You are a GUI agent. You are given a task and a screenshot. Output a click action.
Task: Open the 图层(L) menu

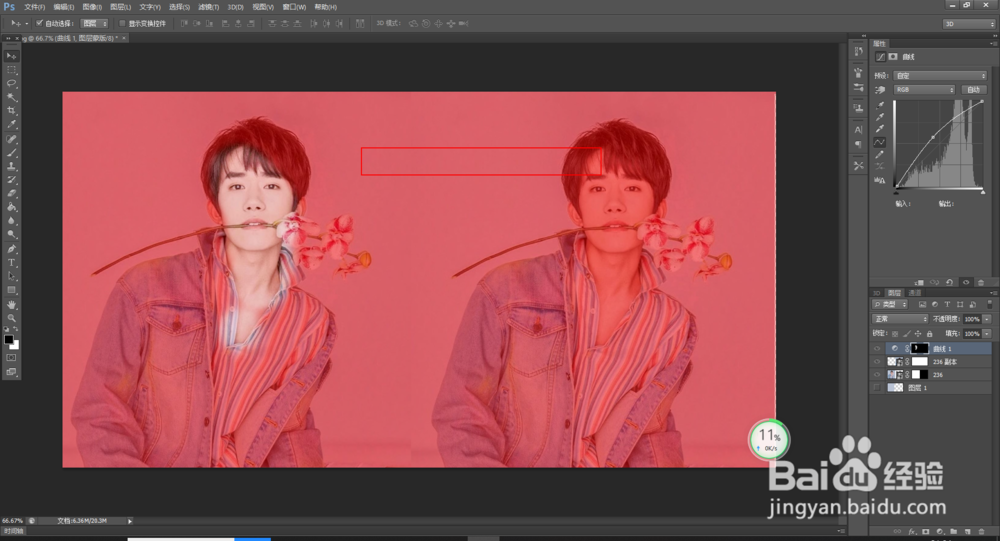(x=121, y=7)
